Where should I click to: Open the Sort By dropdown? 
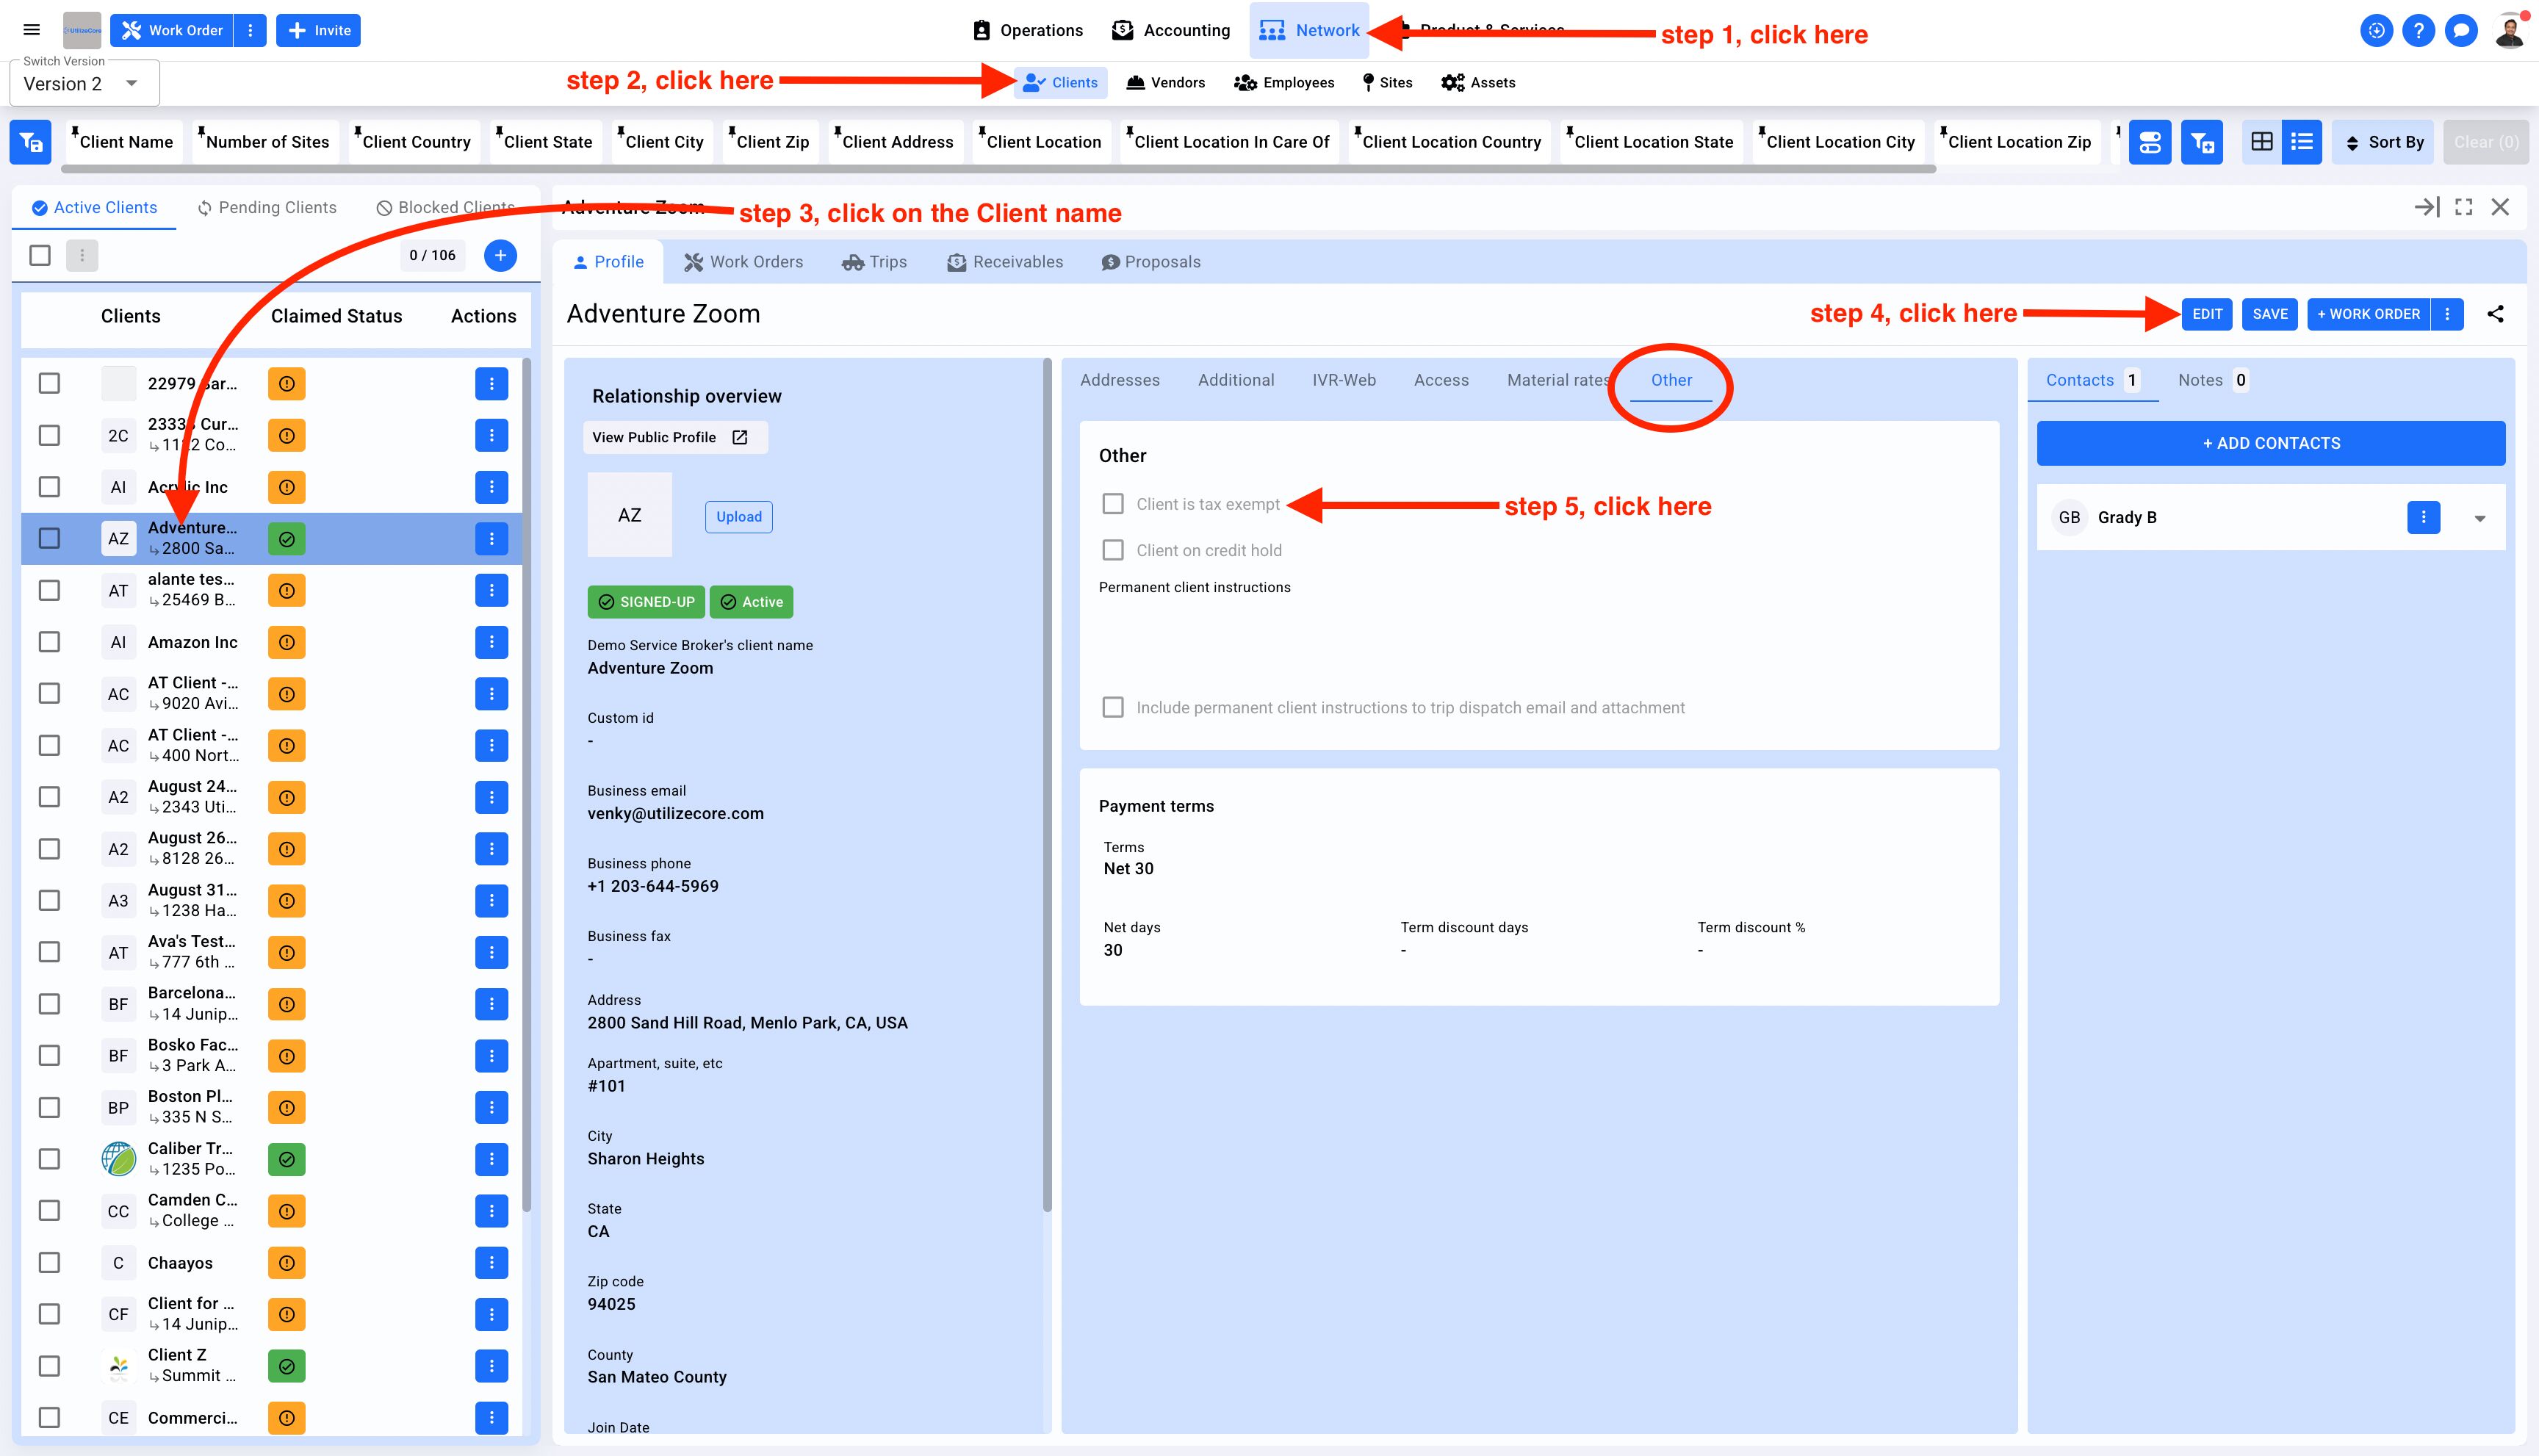2384,142
